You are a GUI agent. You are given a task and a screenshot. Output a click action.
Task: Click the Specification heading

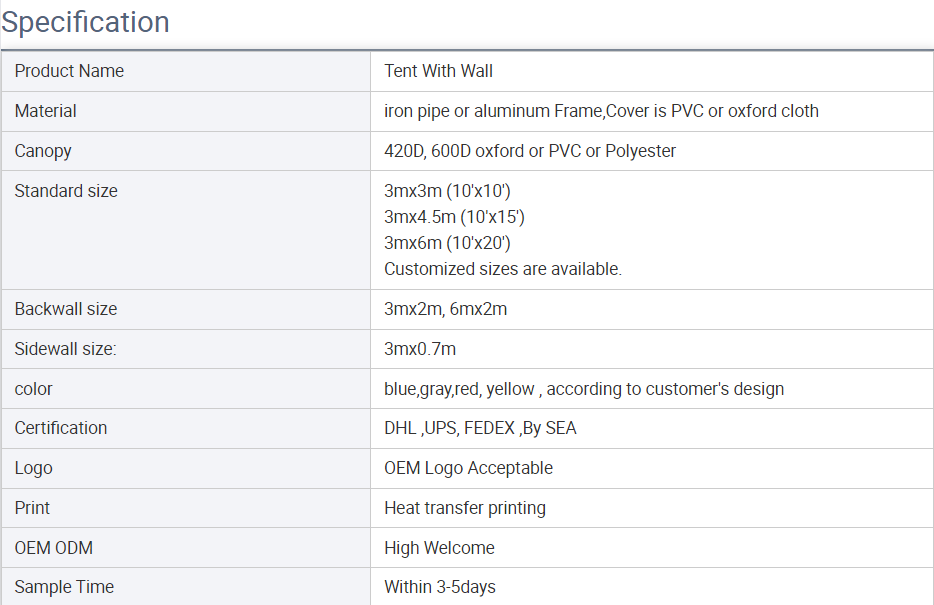coord(86,22)
